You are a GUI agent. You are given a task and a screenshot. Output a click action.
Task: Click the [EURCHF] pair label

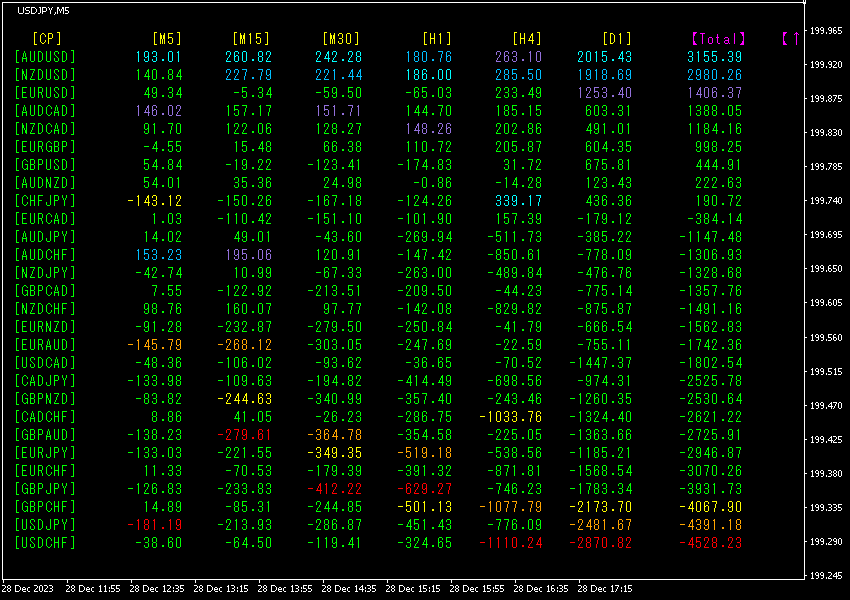[x=45, y=471]
